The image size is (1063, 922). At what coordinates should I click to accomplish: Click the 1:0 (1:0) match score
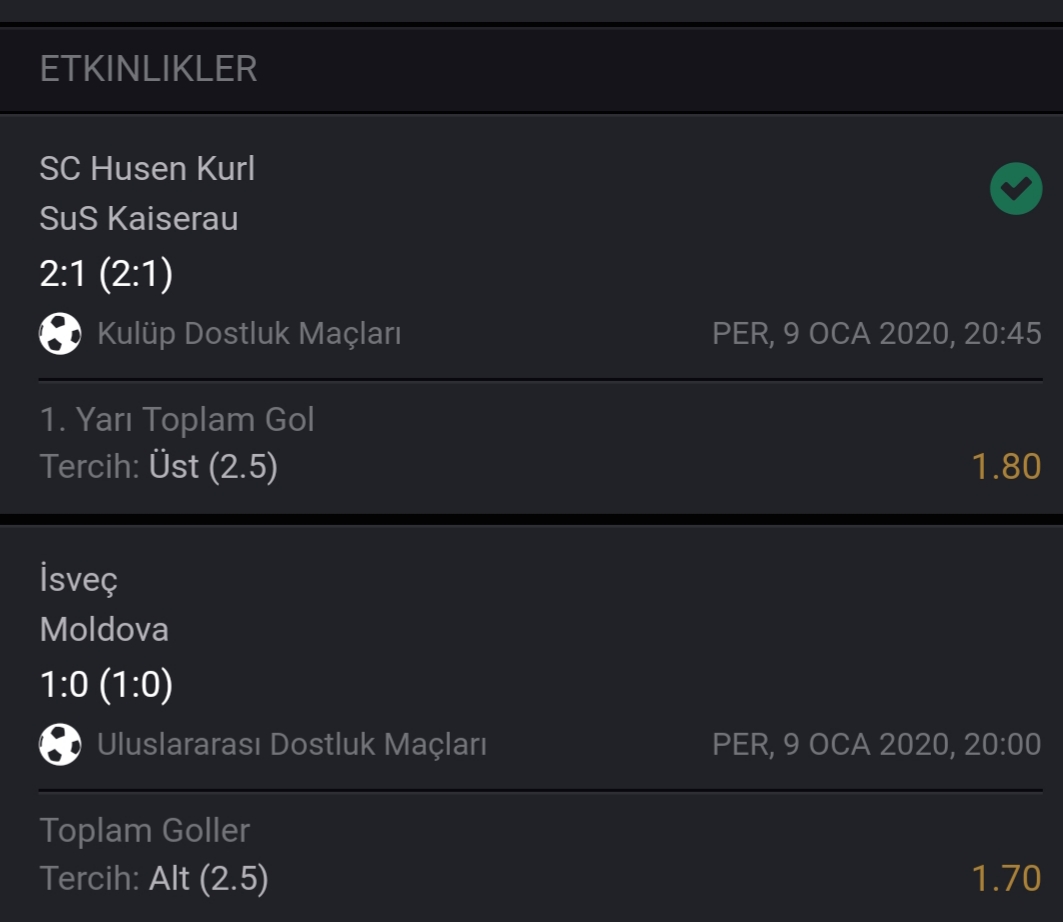click(106, 685)
